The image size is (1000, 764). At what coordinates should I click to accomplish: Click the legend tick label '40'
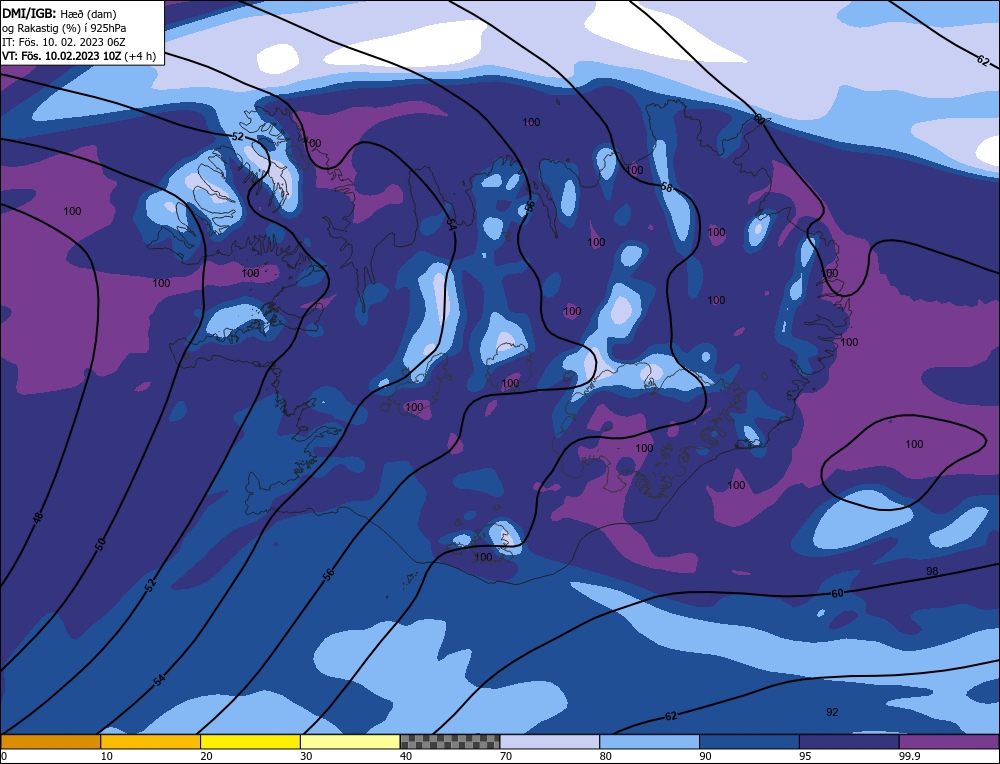pyautogui.click(x=406, y=756)
